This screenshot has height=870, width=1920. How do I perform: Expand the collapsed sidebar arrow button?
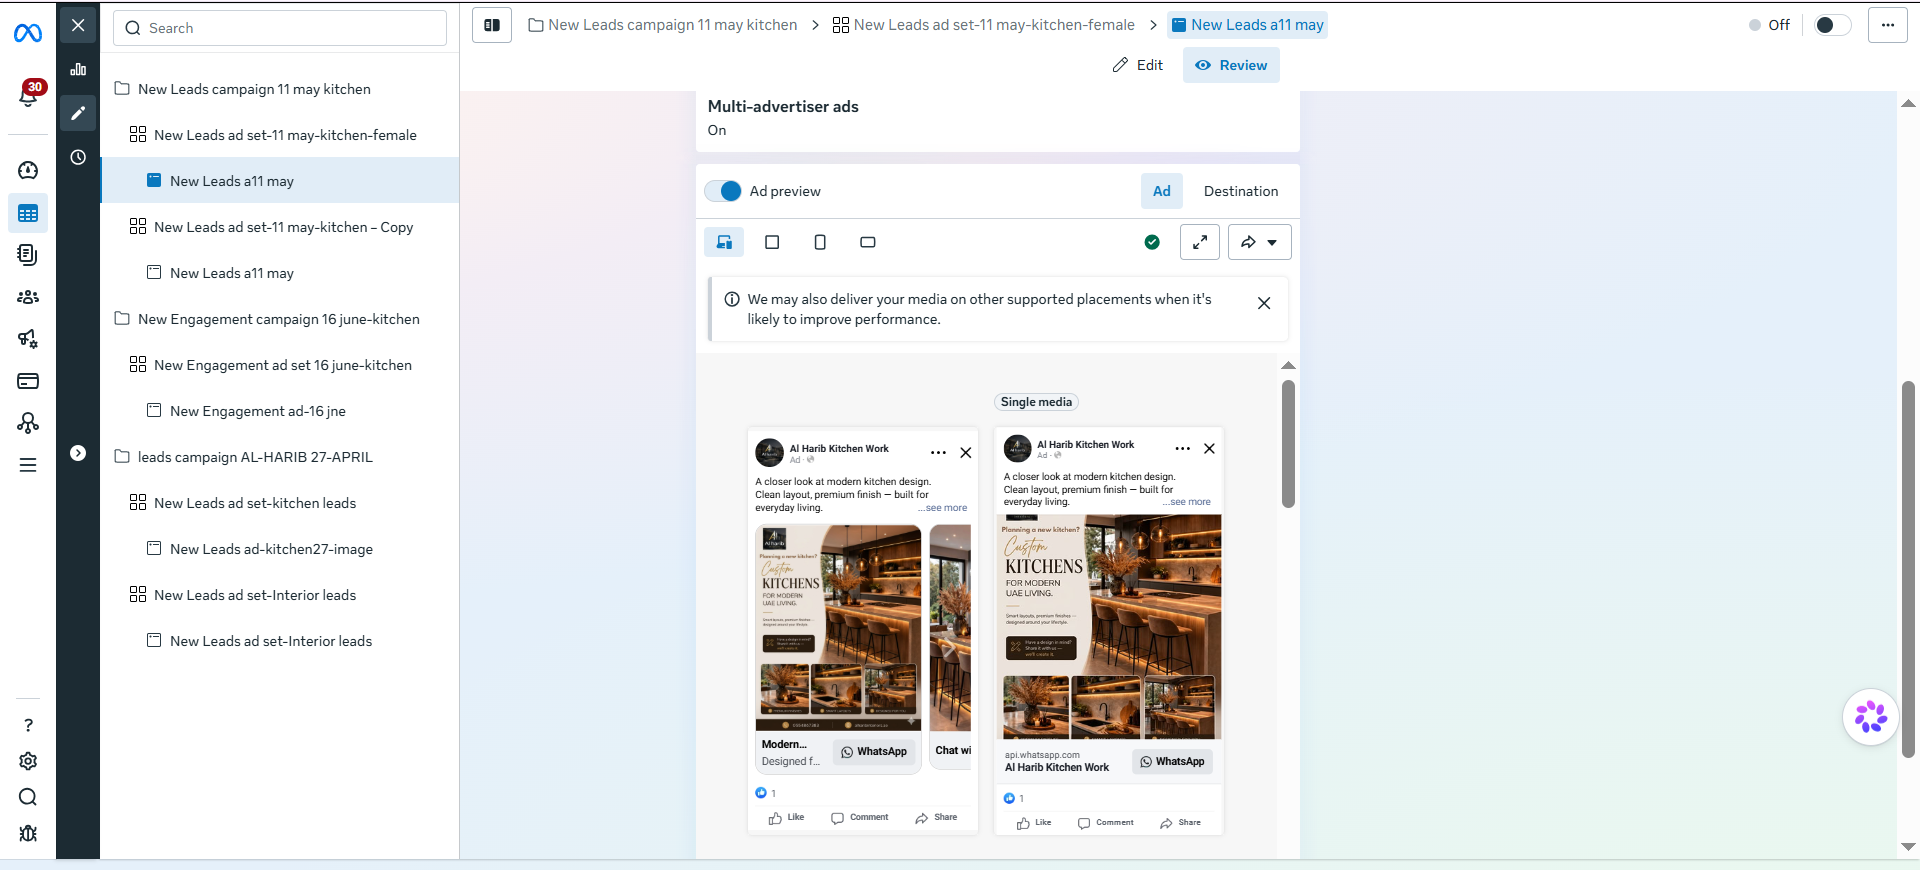78,453
